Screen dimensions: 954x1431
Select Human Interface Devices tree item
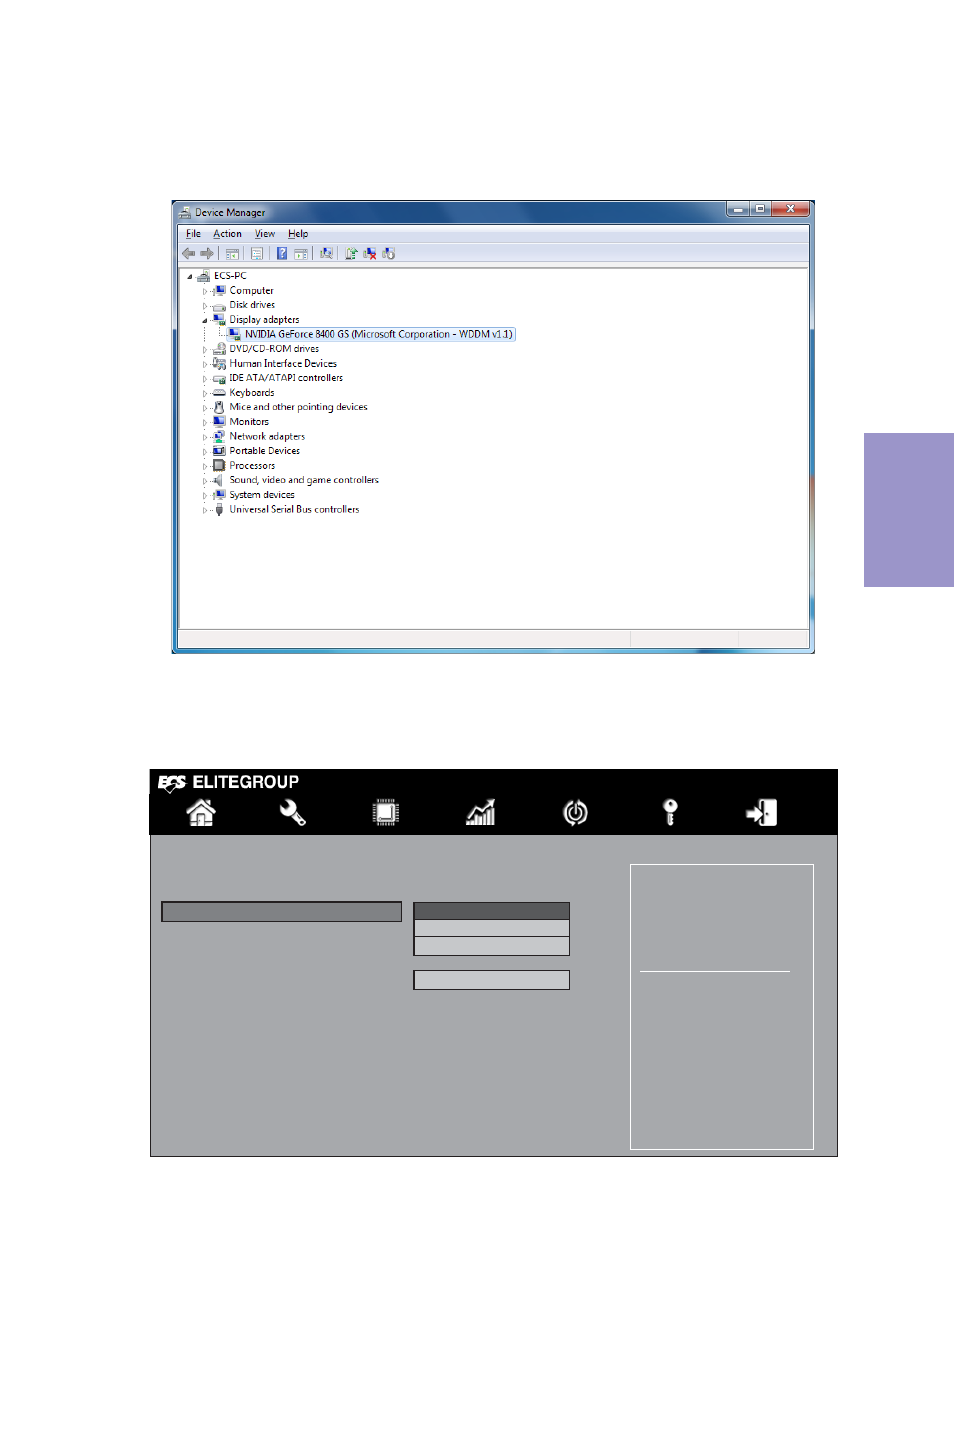[283, 364]
